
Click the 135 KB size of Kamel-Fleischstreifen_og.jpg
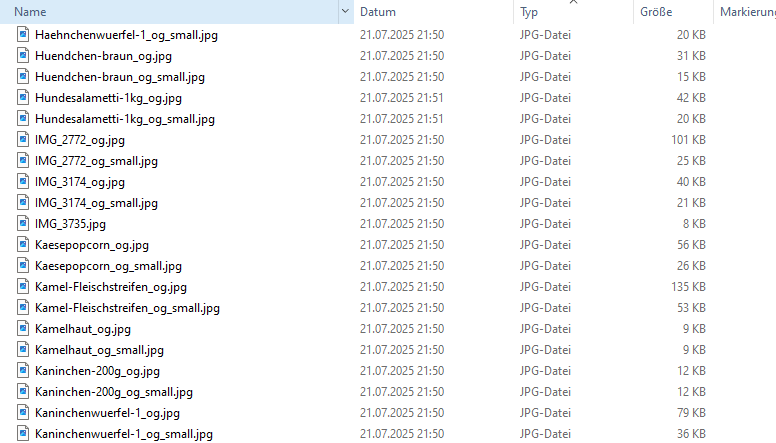688,287
